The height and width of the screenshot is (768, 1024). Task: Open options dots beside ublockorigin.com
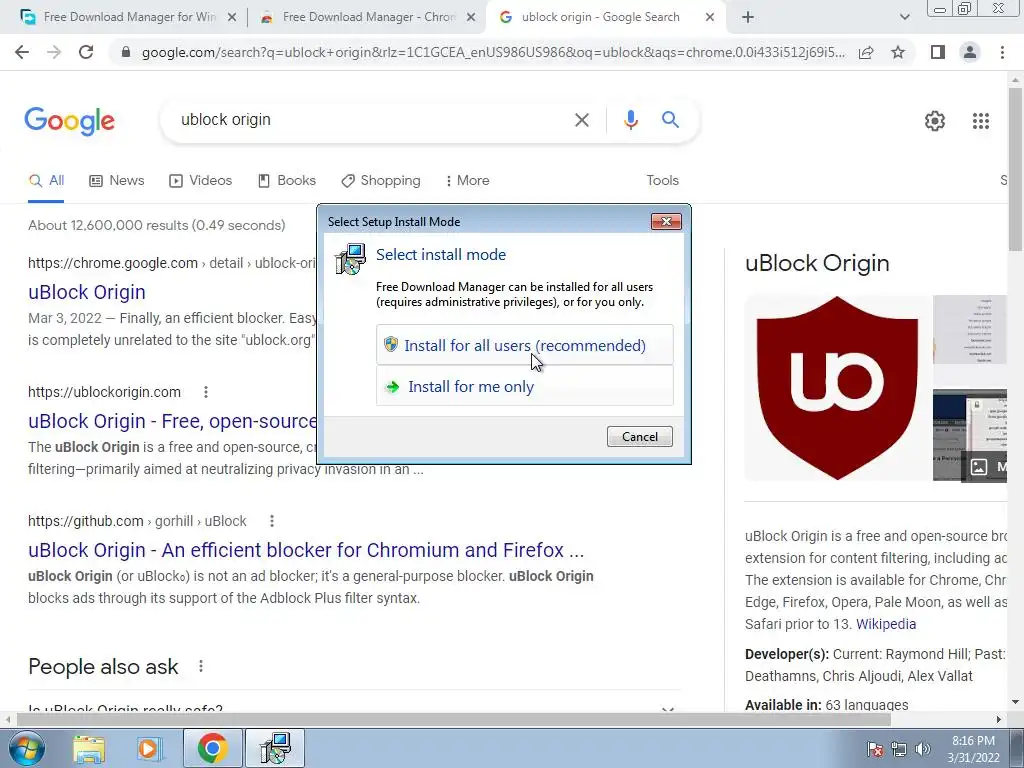206,392
